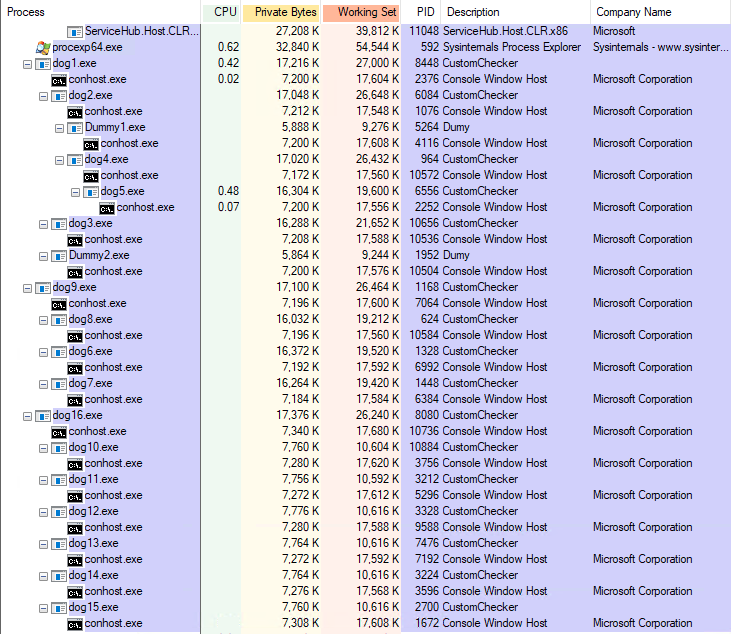Viewport: 736px width, 634px height.
Task: Click the dog11.exe process icon
Action: tap(59, 480)
